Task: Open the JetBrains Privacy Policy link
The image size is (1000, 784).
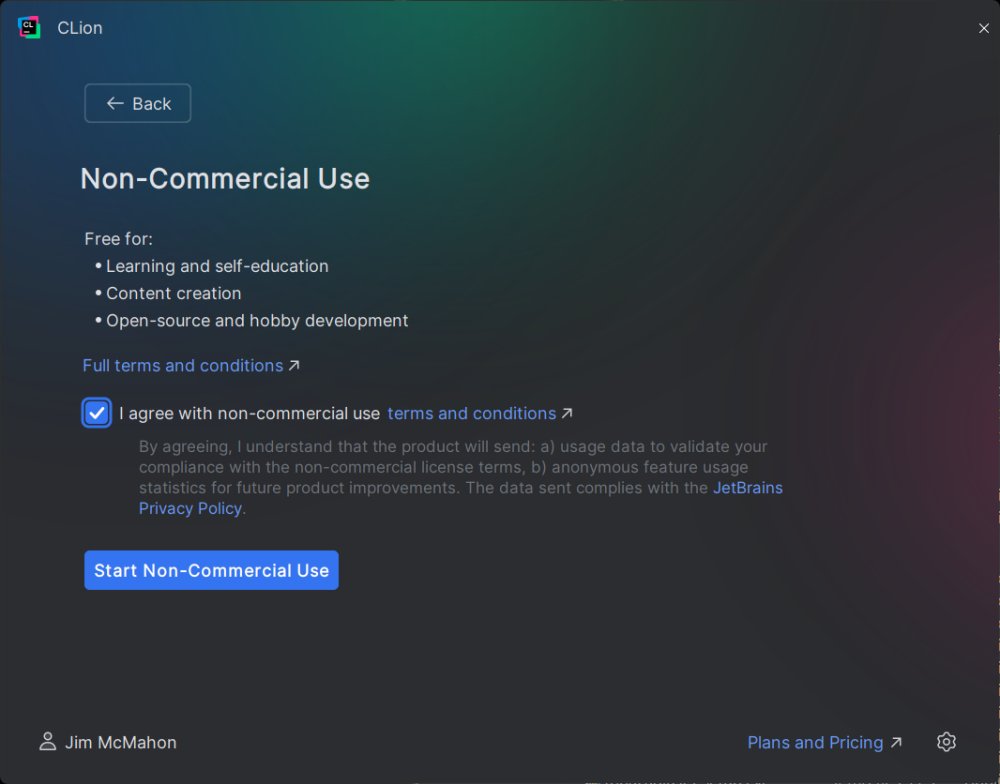Action: click(748, 488)
